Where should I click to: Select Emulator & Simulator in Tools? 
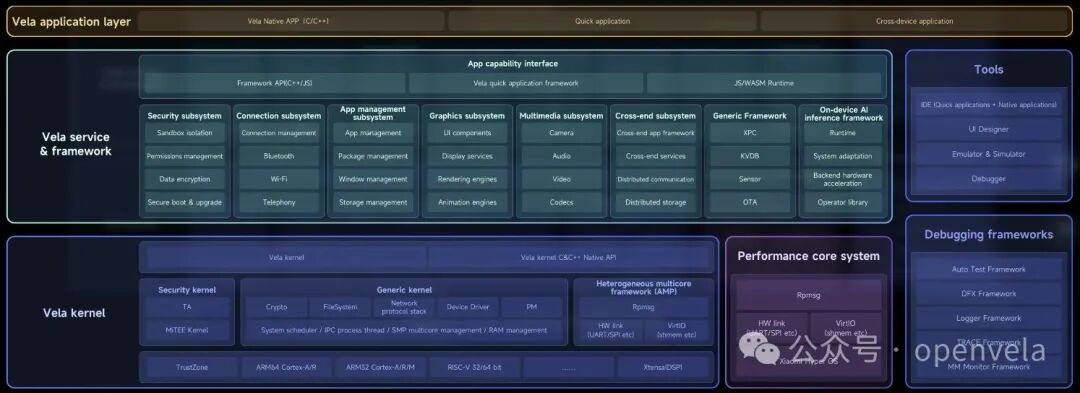click(988, 154)
